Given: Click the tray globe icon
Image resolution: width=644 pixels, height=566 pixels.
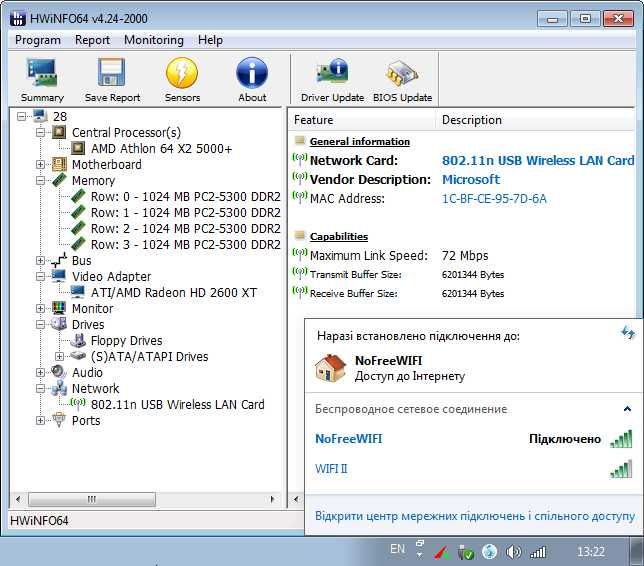Looking at the screenshot, I should [x=489, y=552].
